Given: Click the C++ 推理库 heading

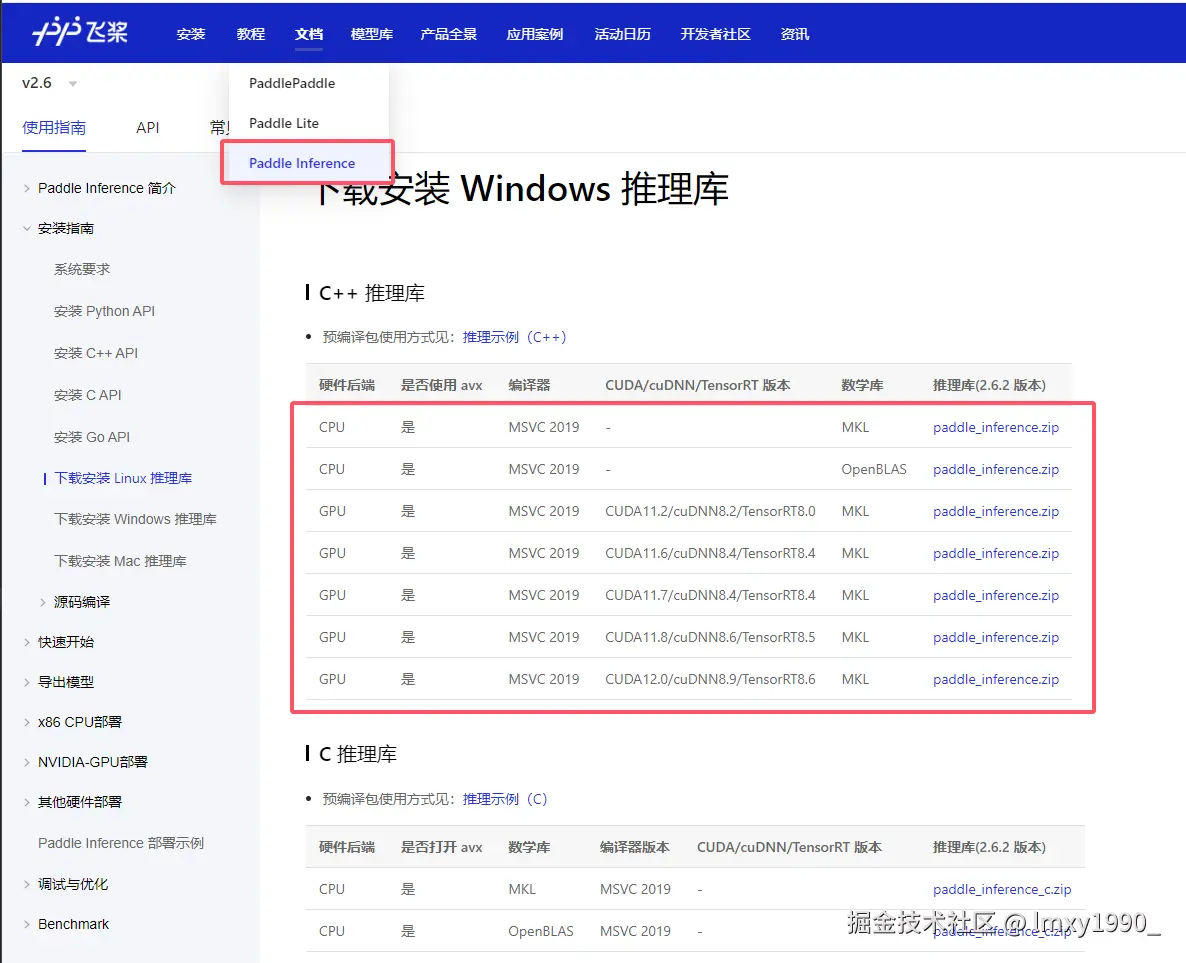Looking at the screenshot, I should [x=371, y=294].
